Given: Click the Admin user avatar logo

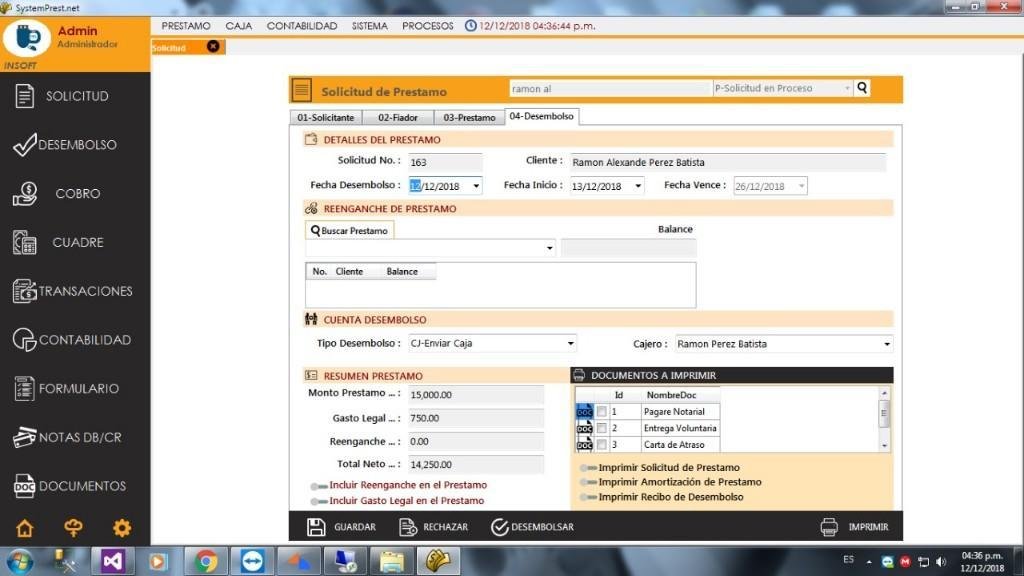Looking at the screenshot, I should point(27,37).
